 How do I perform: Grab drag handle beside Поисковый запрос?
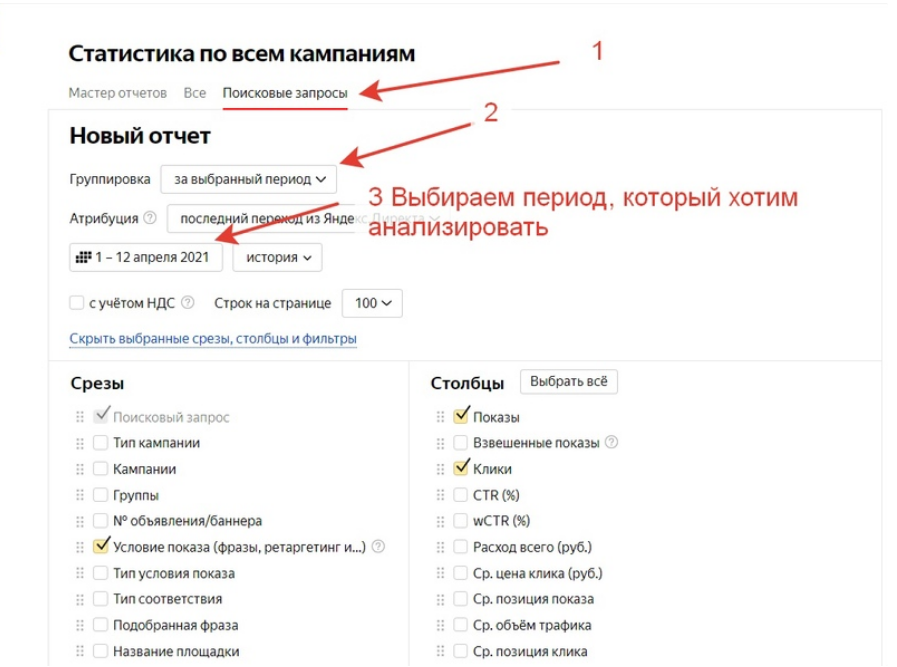pyautogui.click(x=80, y=417)
